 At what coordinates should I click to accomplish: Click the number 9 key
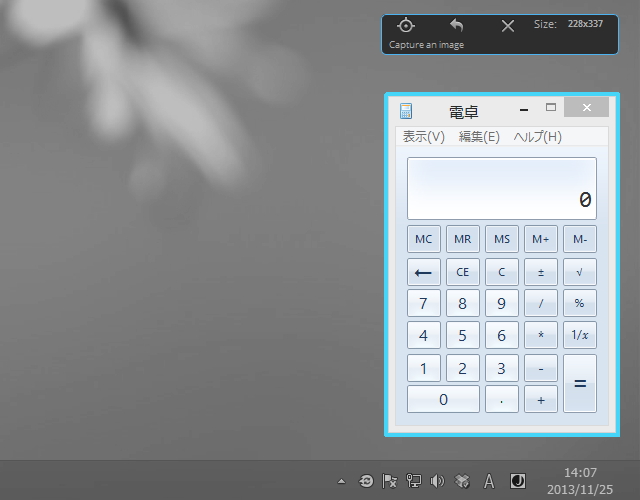502,303
